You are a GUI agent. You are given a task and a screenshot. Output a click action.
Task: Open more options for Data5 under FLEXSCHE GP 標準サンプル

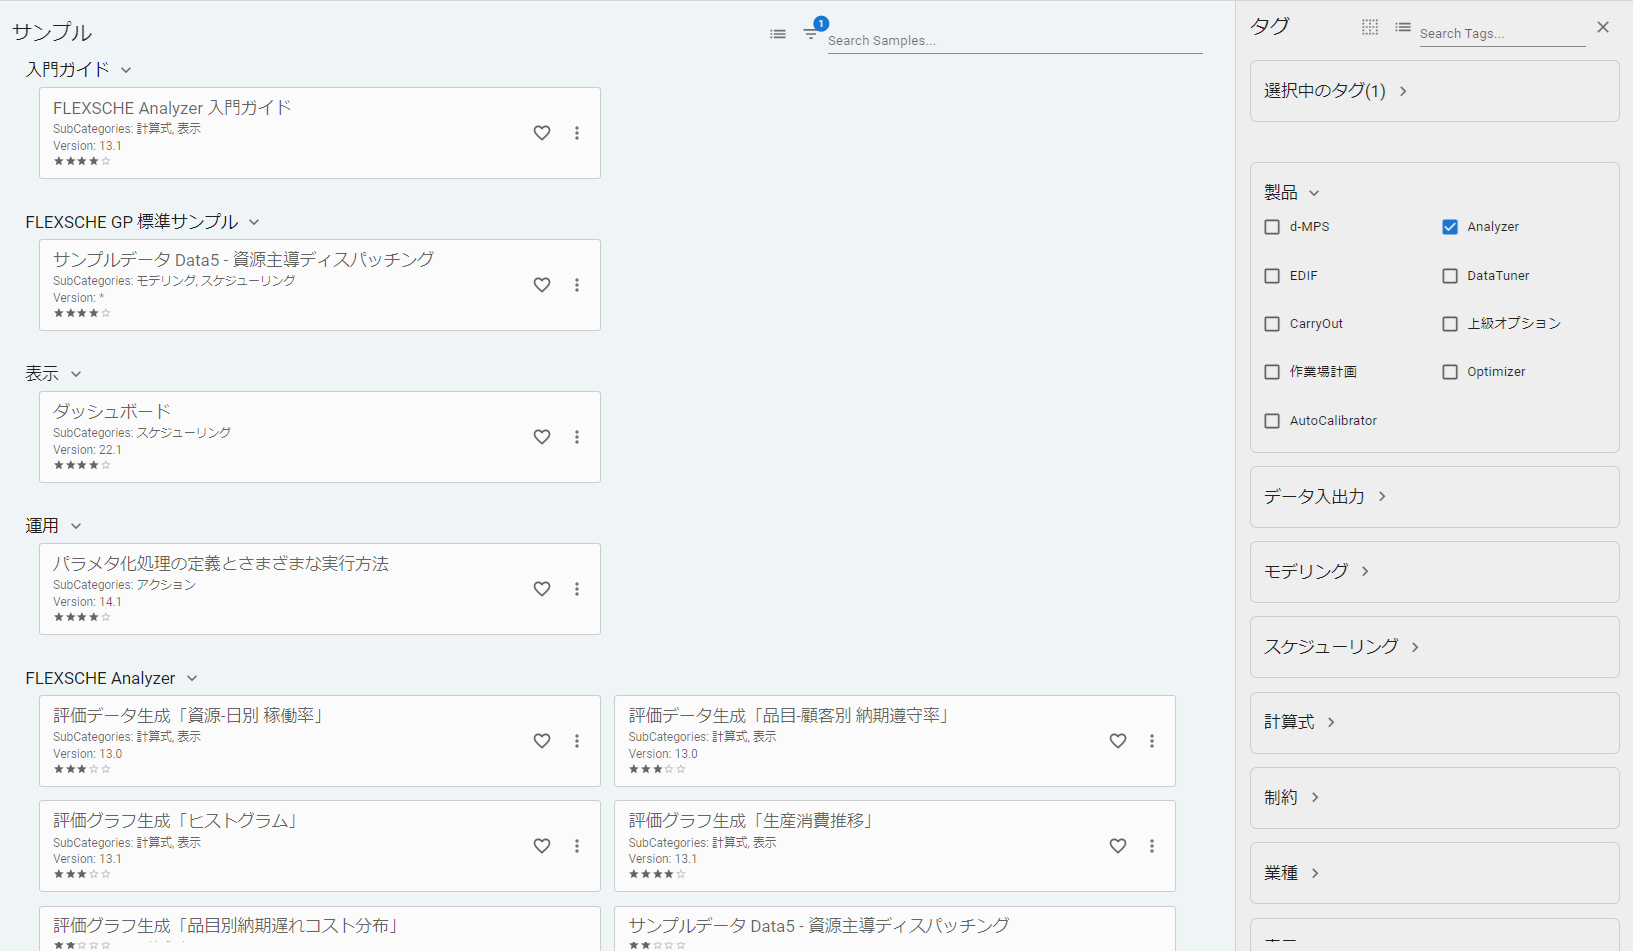tap(577, 285)
